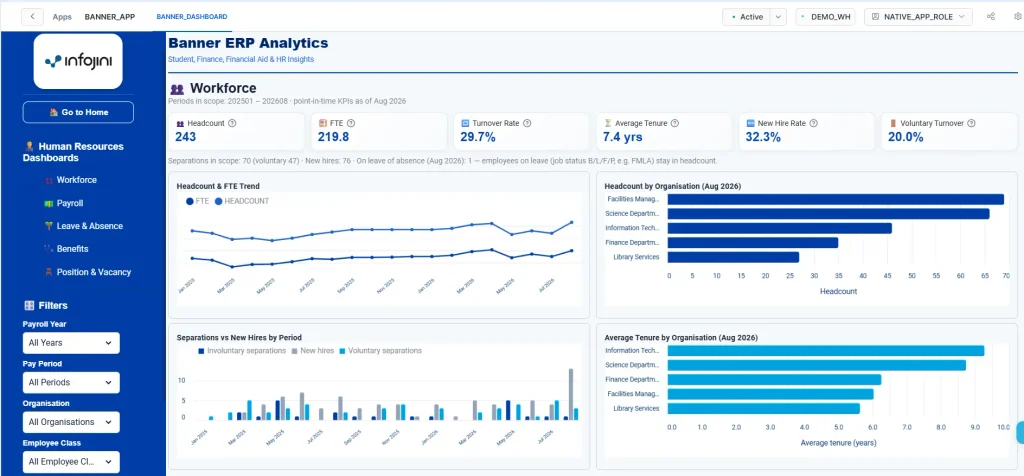Image resolution: width=1024 pixels, height=476 pixels.
Task: Click the Voluntary Turnover door icon
Action: [x=893, y=123]
